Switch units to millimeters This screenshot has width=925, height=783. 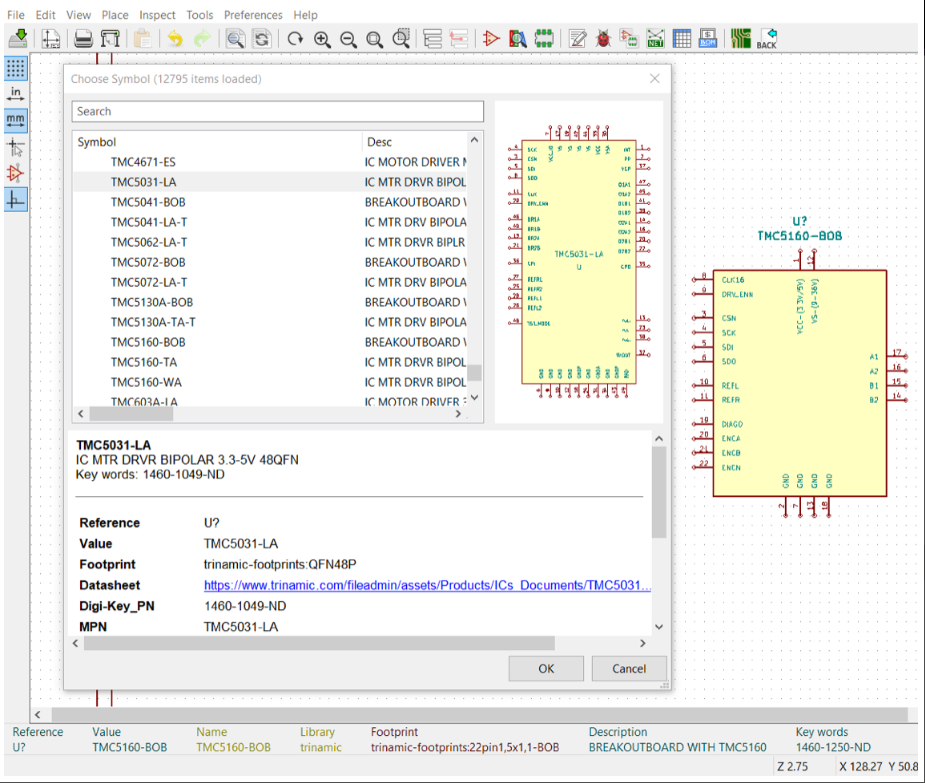click(15, 120)
